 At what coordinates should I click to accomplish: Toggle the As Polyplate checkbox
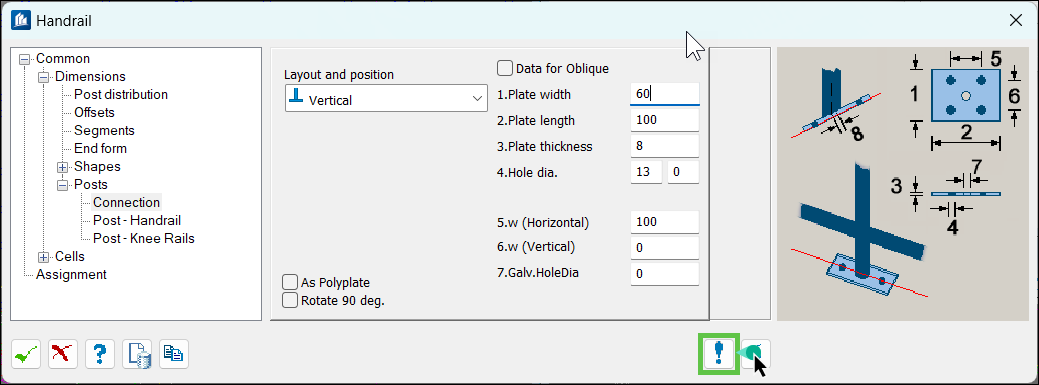click(290, 282)
